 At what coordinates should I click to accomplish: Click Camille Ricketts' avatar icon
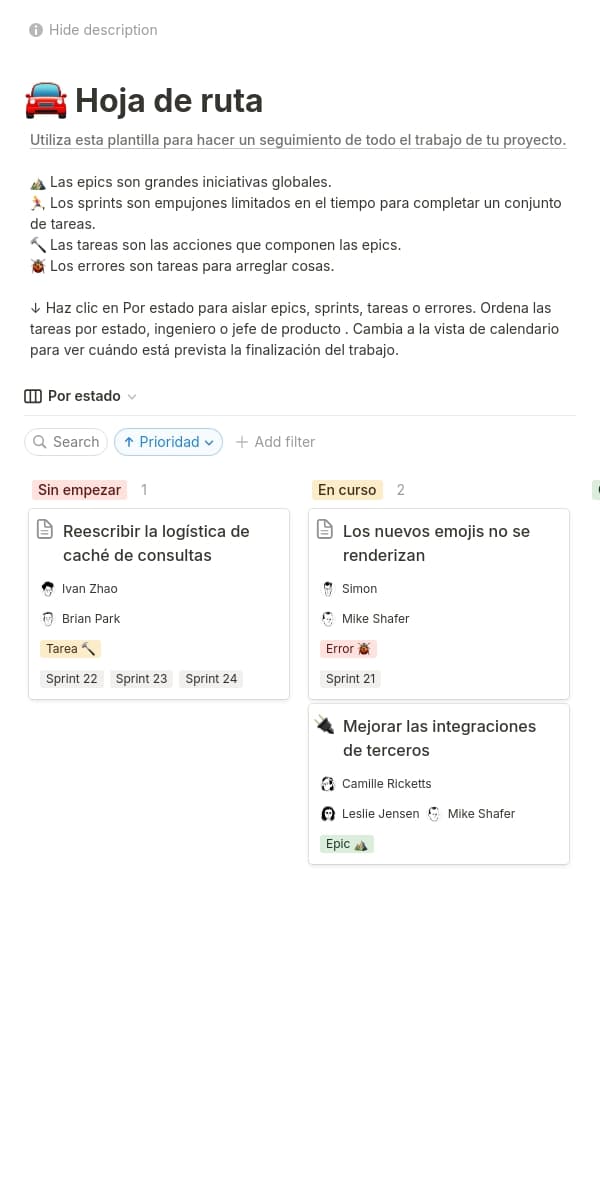328,784
